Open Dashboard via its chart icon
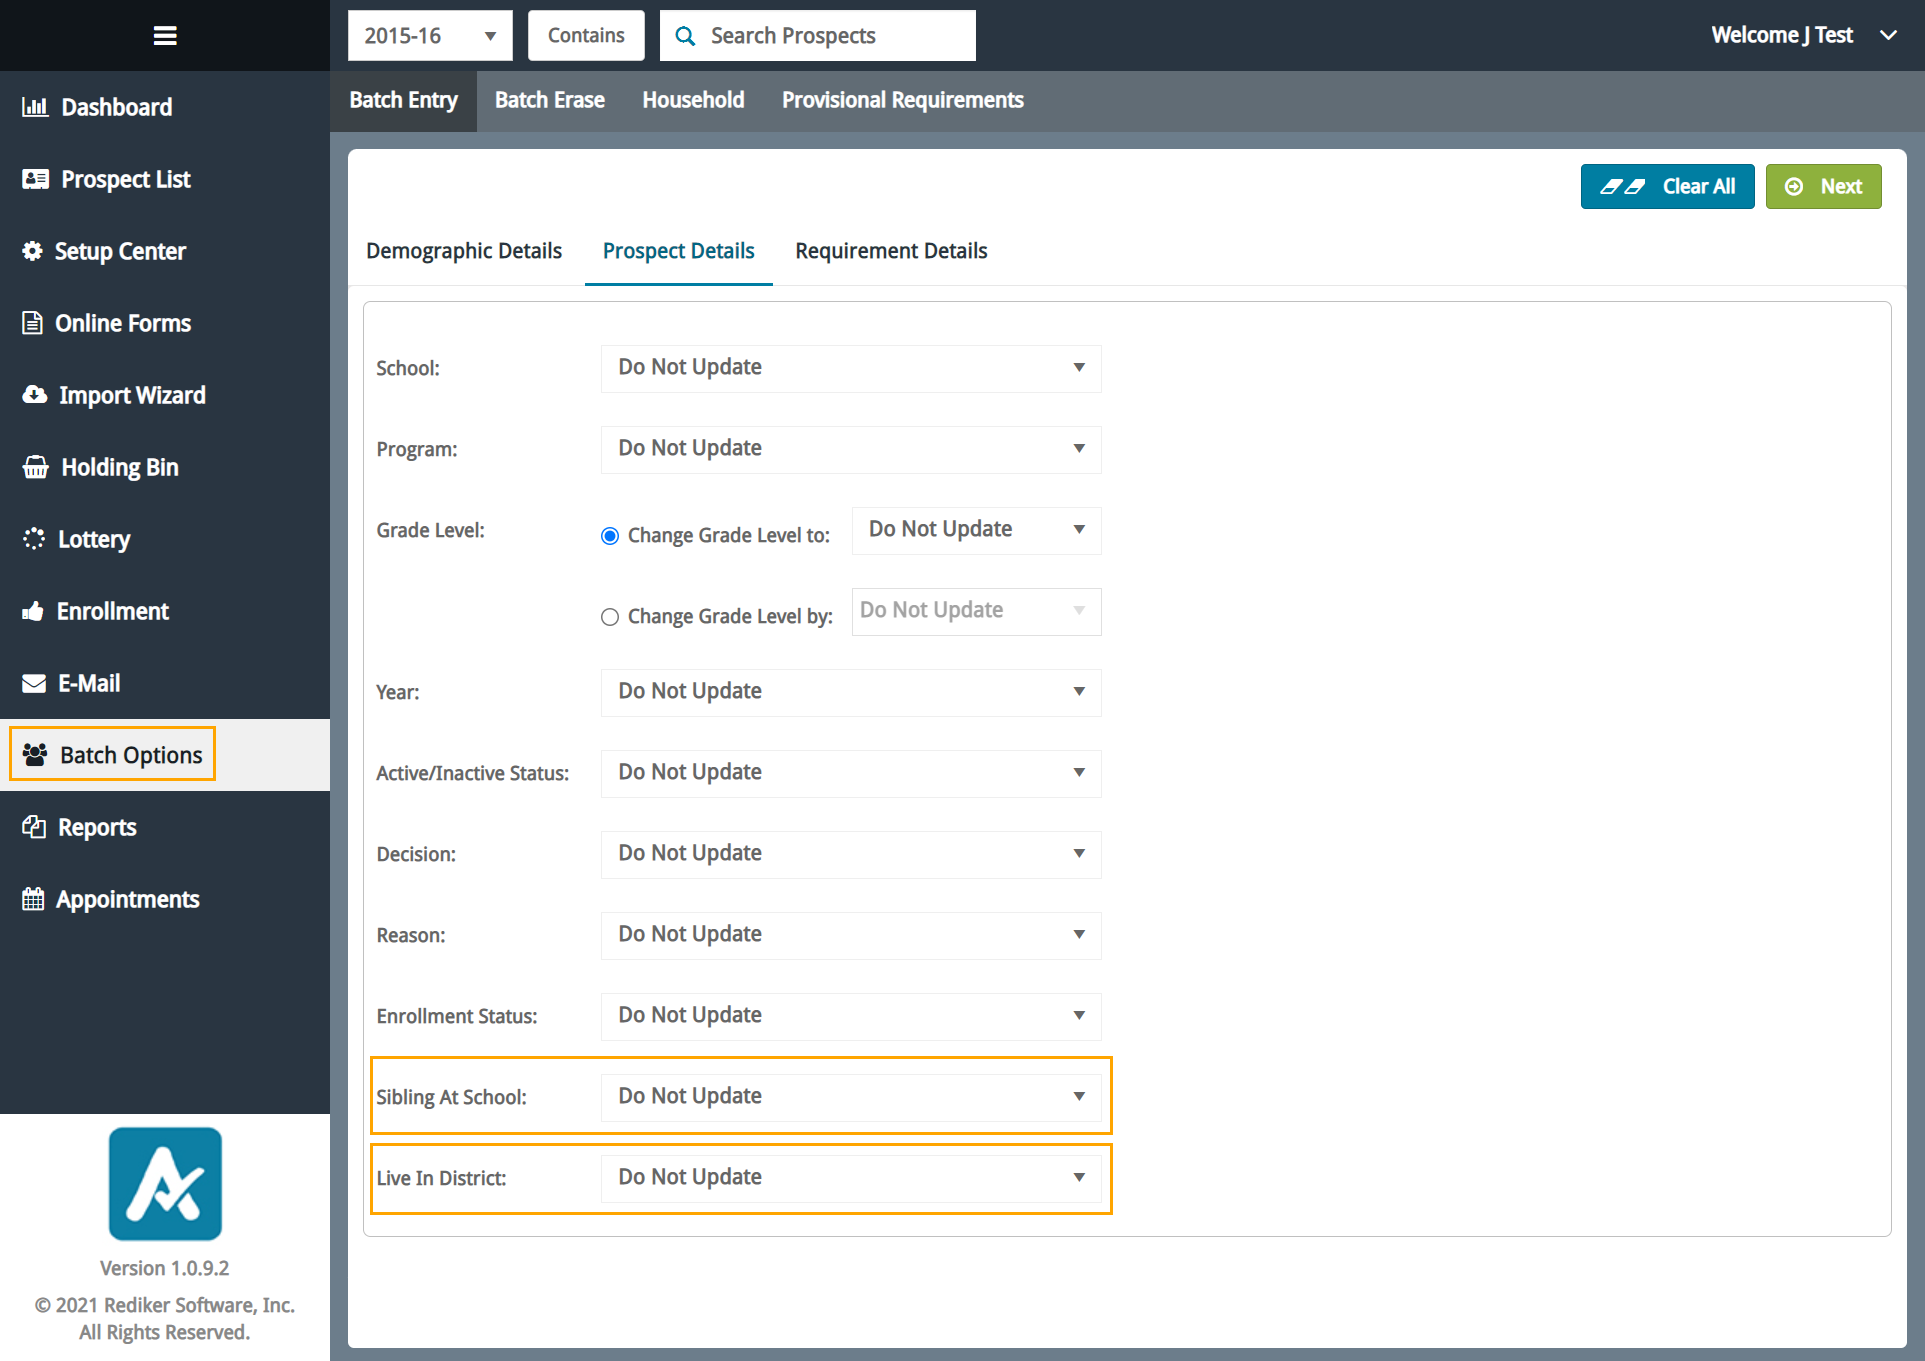The image size is (1925, 1361). pyautogui.click(x=35, y=107)
